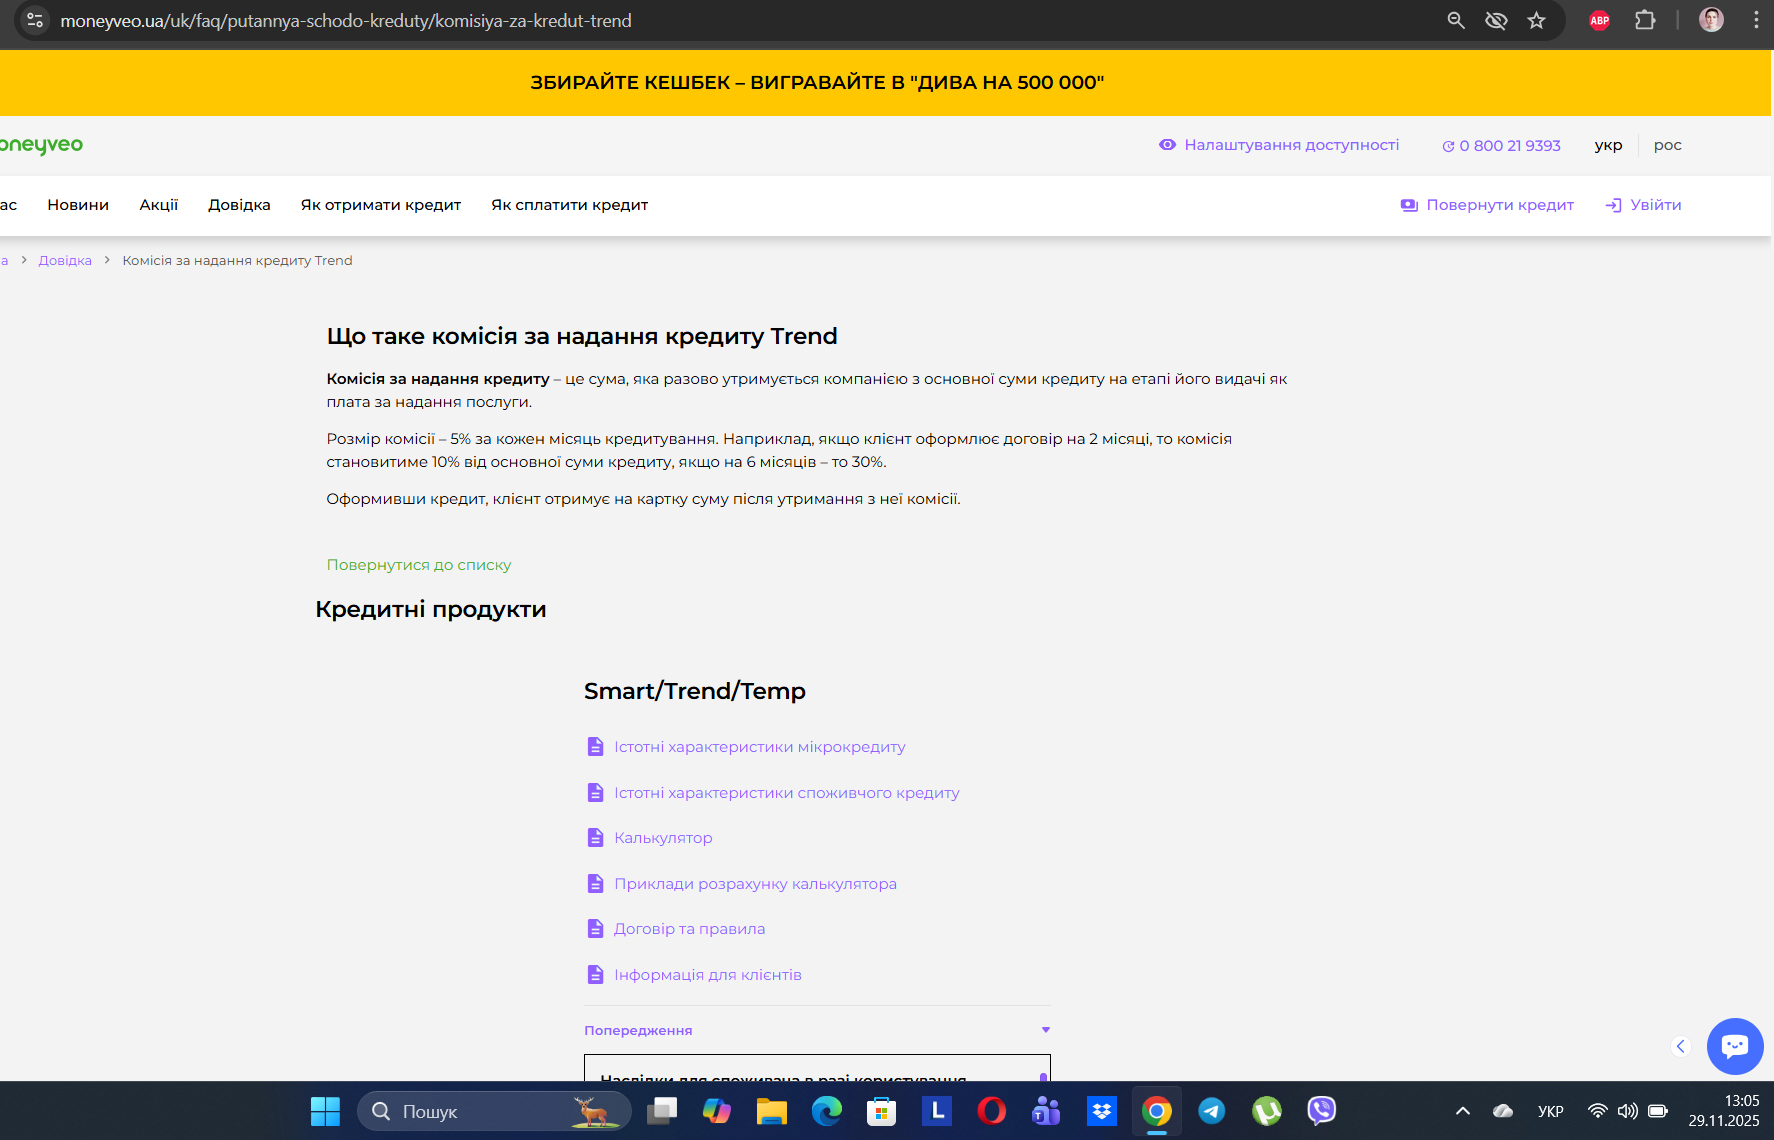Click the site information icon in address bar
This screenshot has width=1774, height=1140.
35,20
